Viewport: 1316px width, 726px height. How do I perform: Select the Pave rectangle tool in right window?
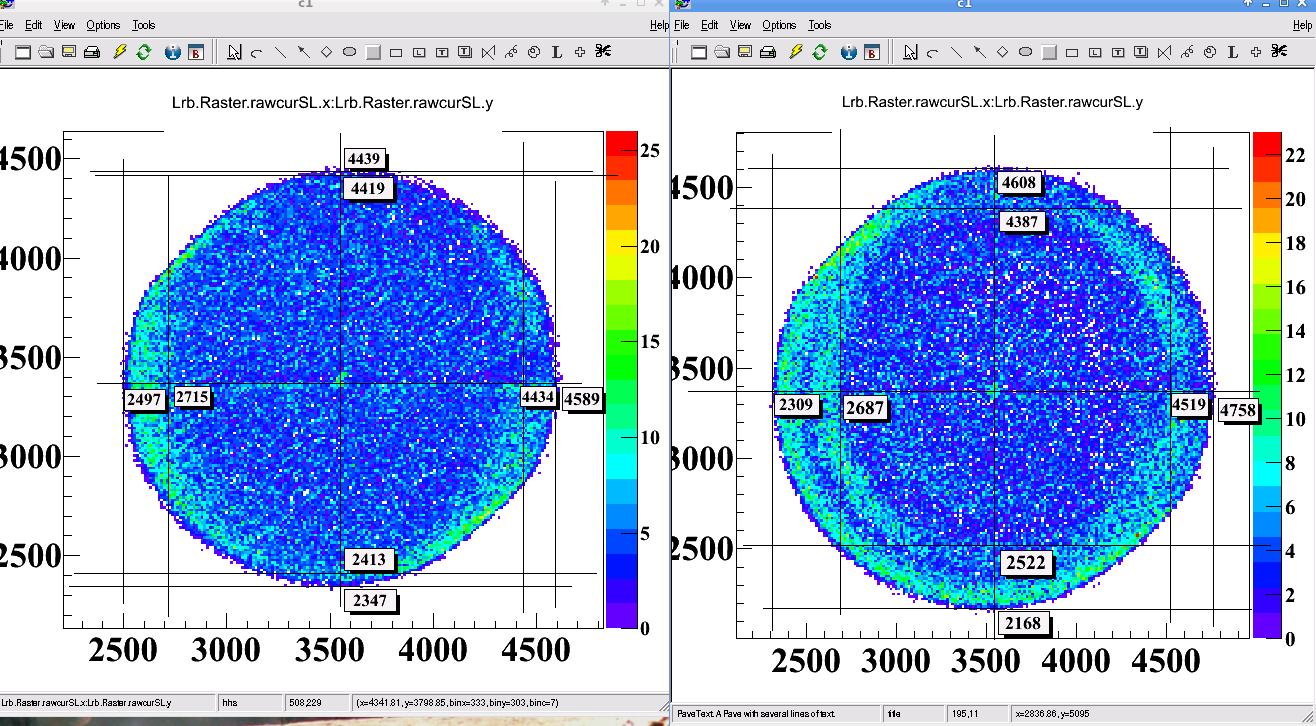pos(1072,52)
